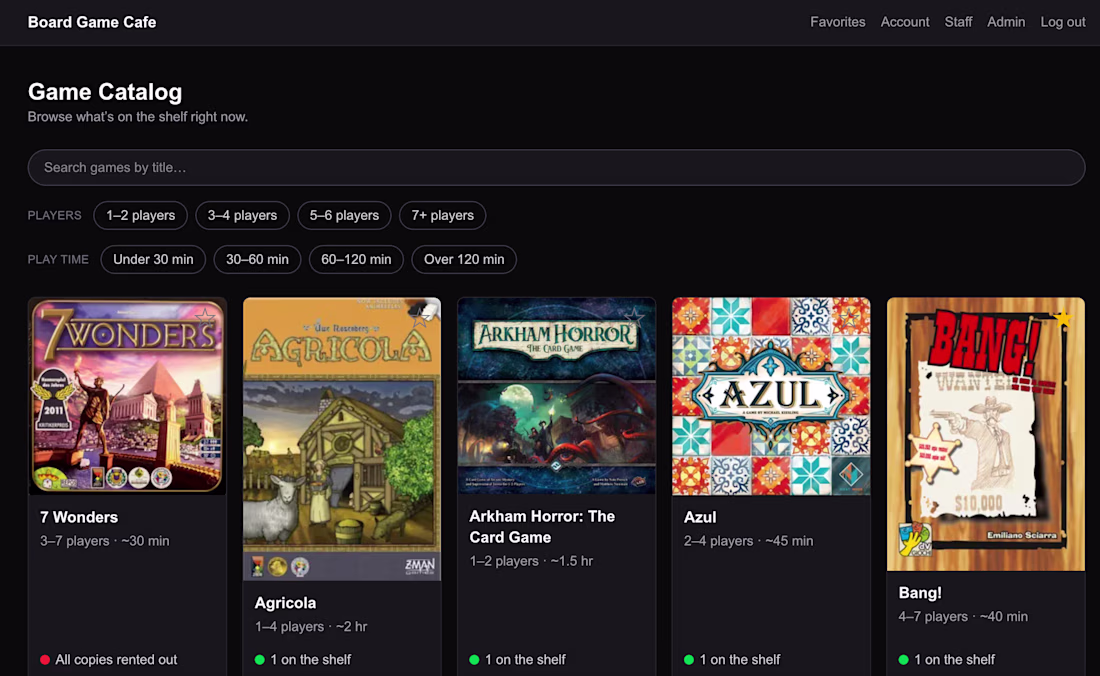This screenshot has height=676, width=1100.
Task: Open the Azul game title
Action: (700, 518)
